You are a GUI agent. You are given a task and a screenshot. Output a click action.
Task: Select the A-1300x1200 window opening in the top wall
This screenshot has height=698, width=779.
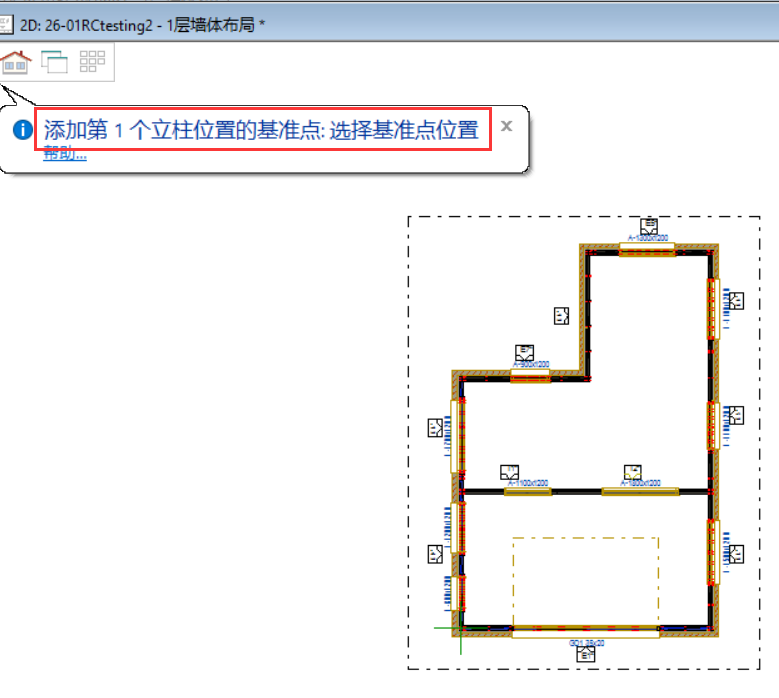647,249
